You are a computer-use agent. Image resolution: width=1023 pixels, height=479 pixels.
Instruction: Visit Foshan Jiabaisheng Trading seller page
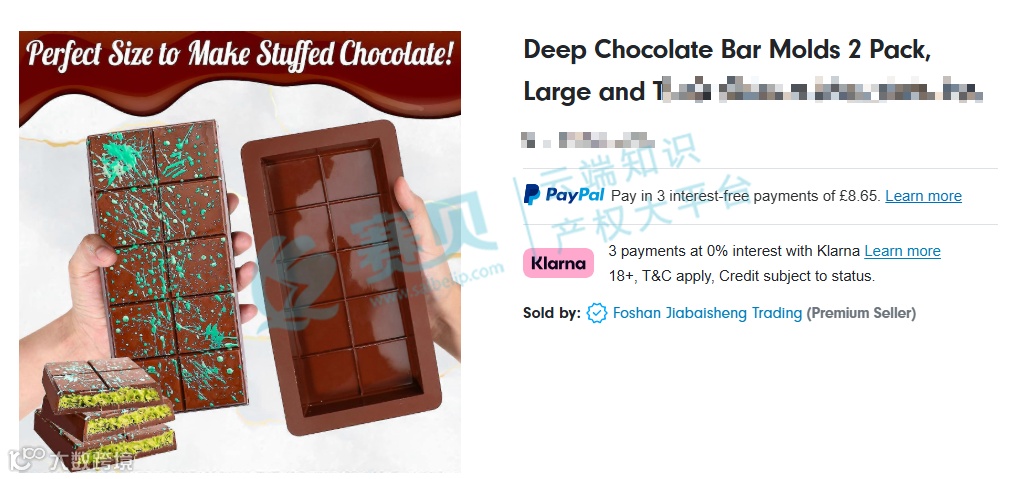(x=707, y=313)
